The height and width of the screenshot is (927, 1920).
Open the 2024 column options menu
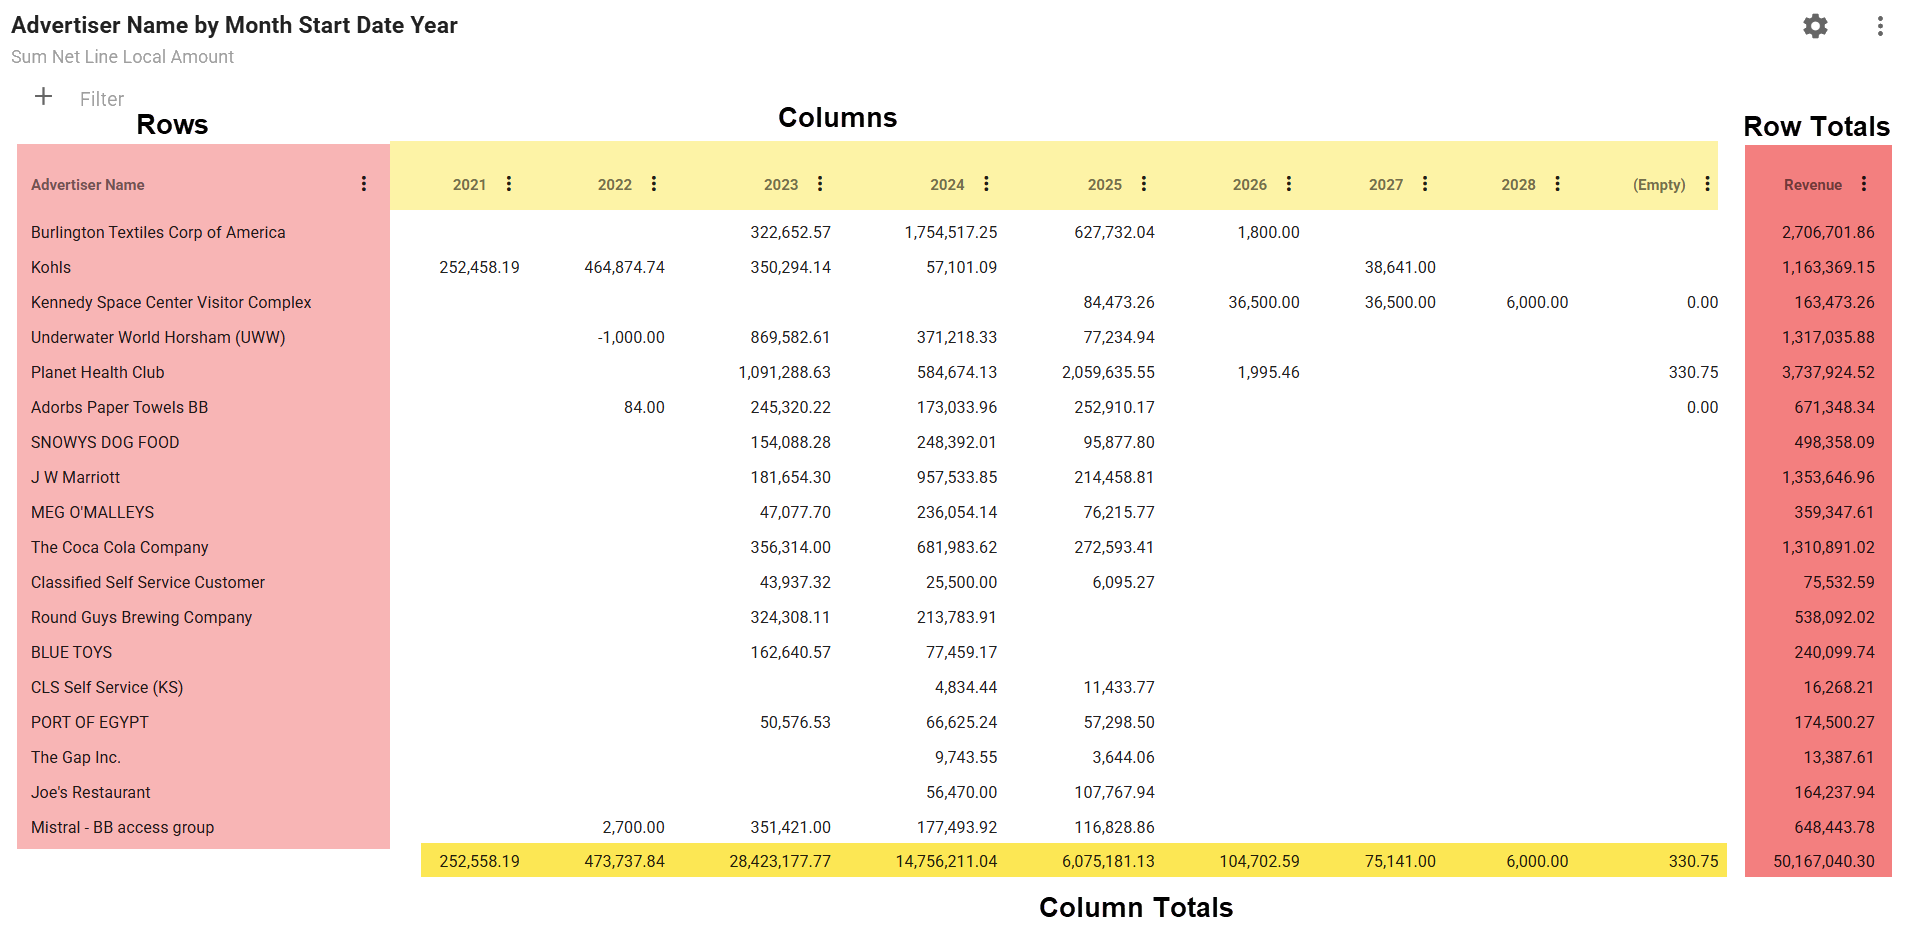[986, 184]
